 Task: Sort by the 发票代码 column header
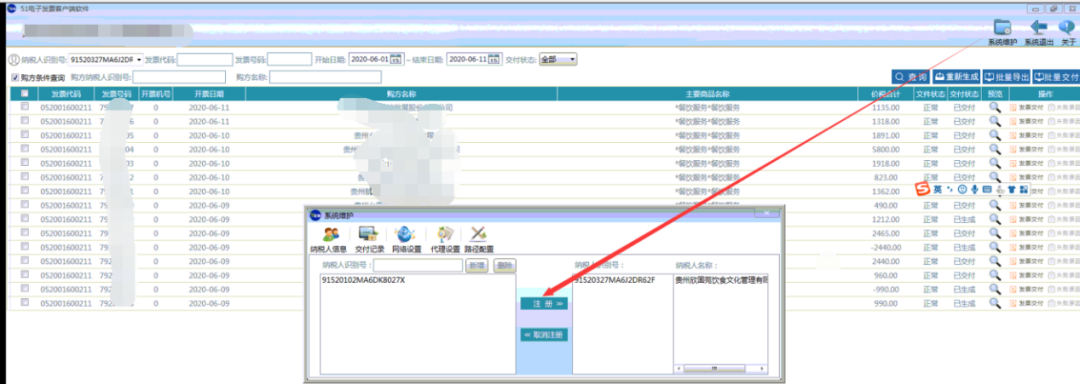pyautogui.click(x=66, y=94)
